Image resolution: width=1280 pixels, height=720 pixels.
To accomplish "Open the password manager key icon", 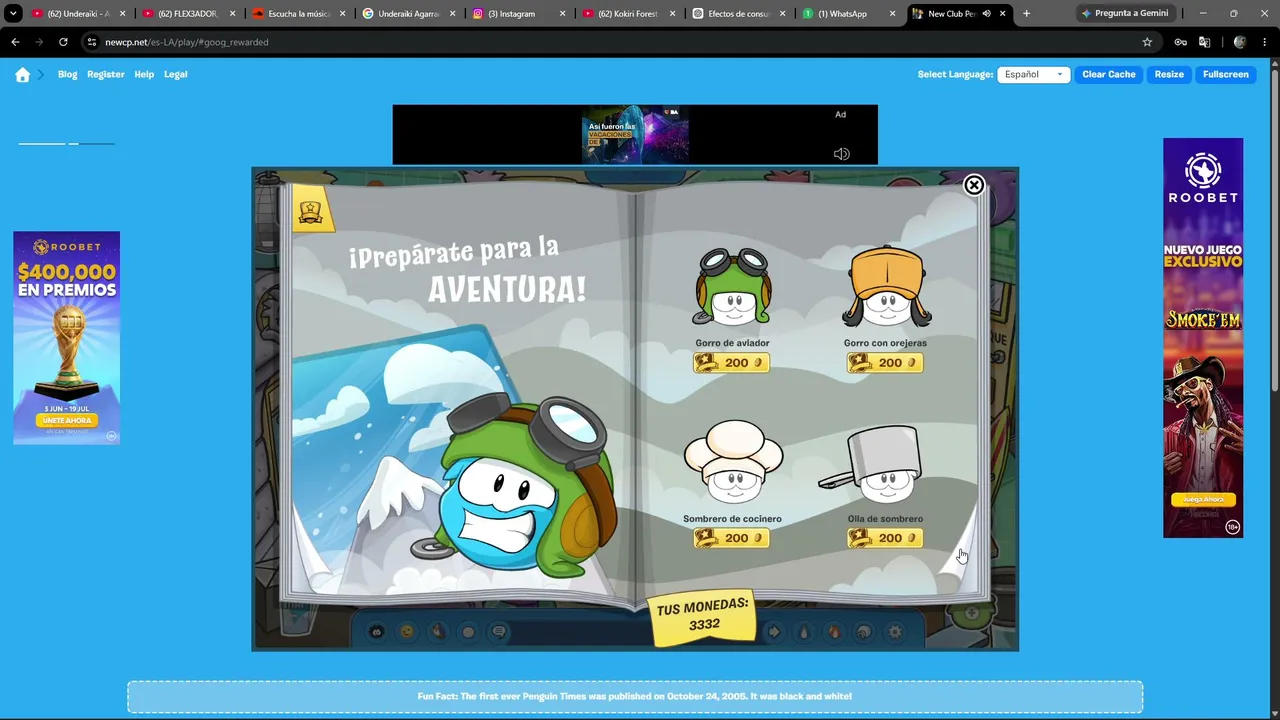I will pos(1180,42).
